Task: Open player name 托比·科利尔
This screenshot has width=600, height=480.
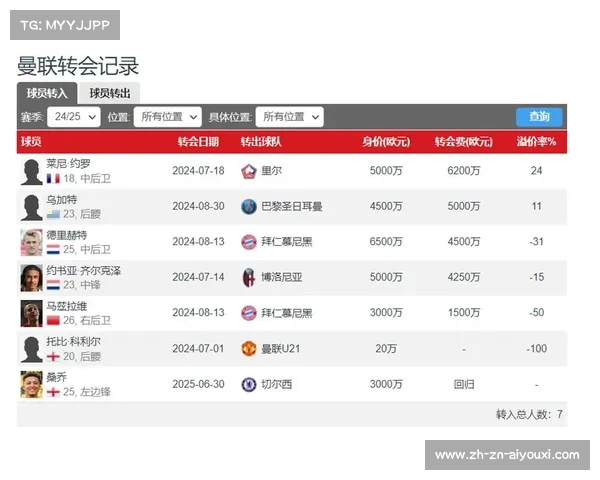Action: click(73, 341)
